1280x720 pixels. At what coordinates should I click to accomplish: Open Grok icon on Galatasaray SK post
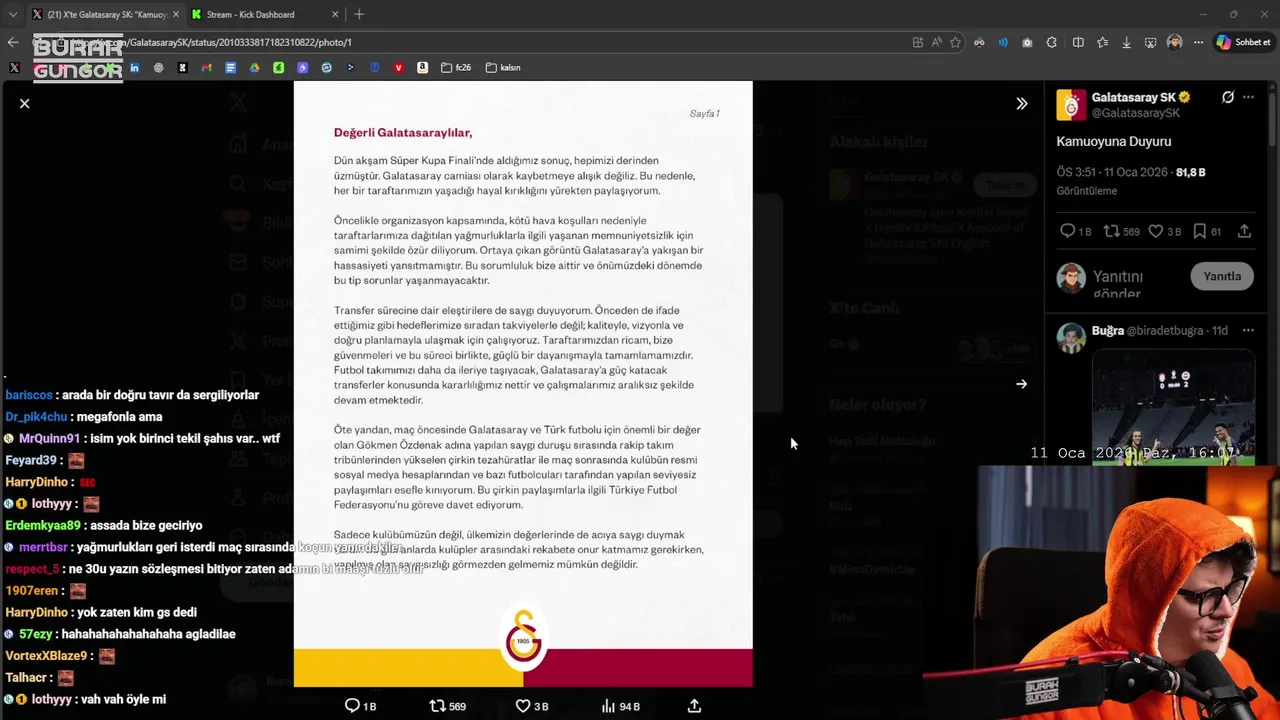[1228, 97]
